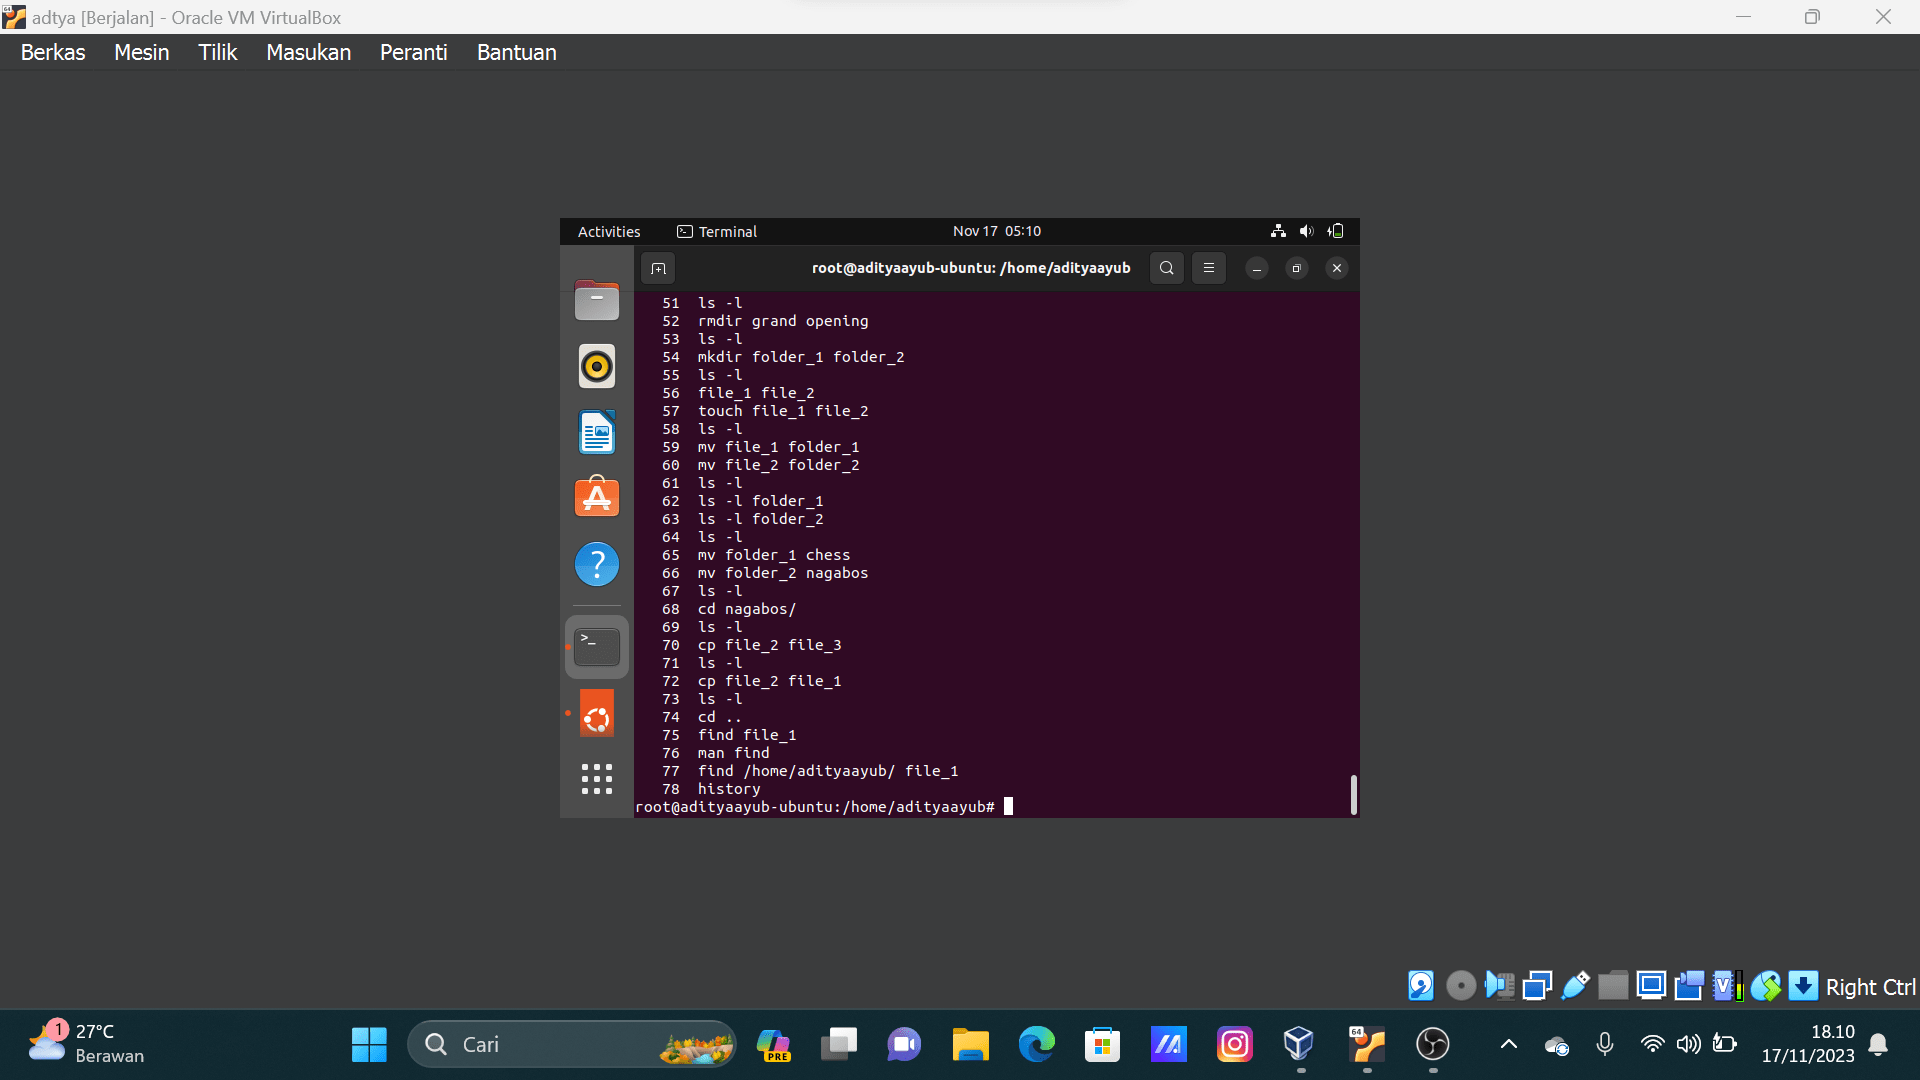1920x1080 pixels.
Task: Click the OBS Studio taskbar icon
Action: point(1432,1044)
